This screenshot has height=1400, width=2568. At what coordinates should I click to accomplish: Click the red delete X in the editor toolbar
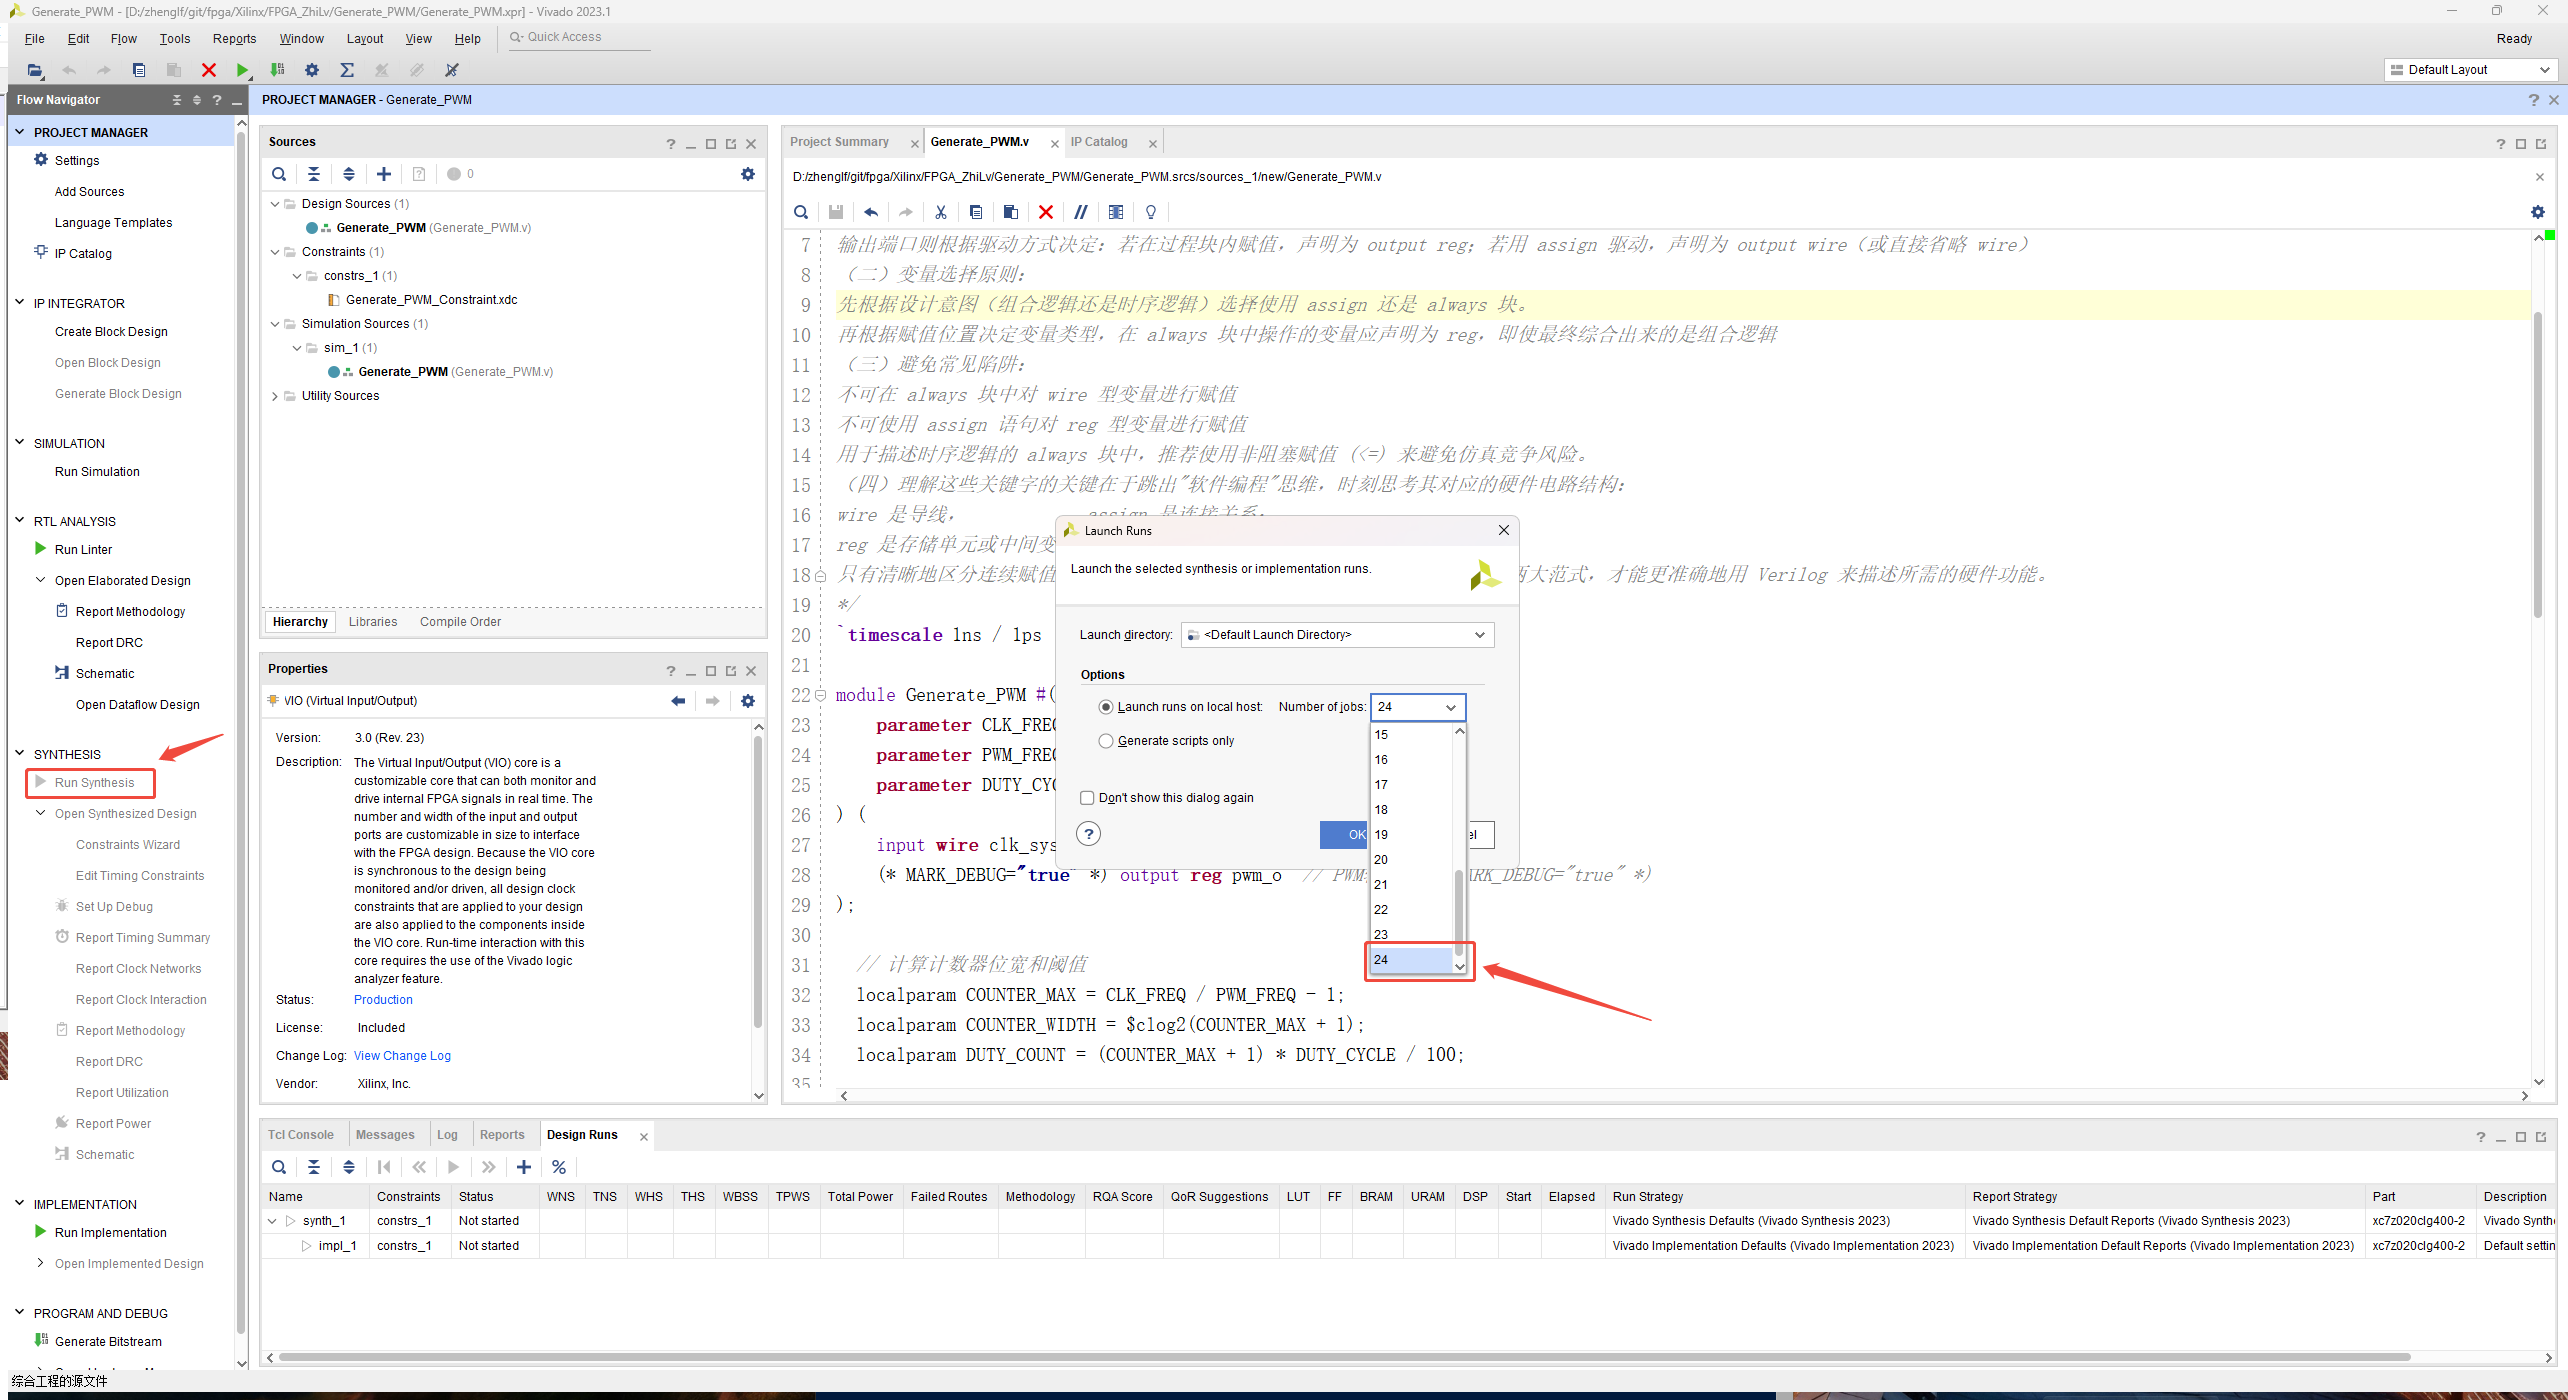[1046, 212]
